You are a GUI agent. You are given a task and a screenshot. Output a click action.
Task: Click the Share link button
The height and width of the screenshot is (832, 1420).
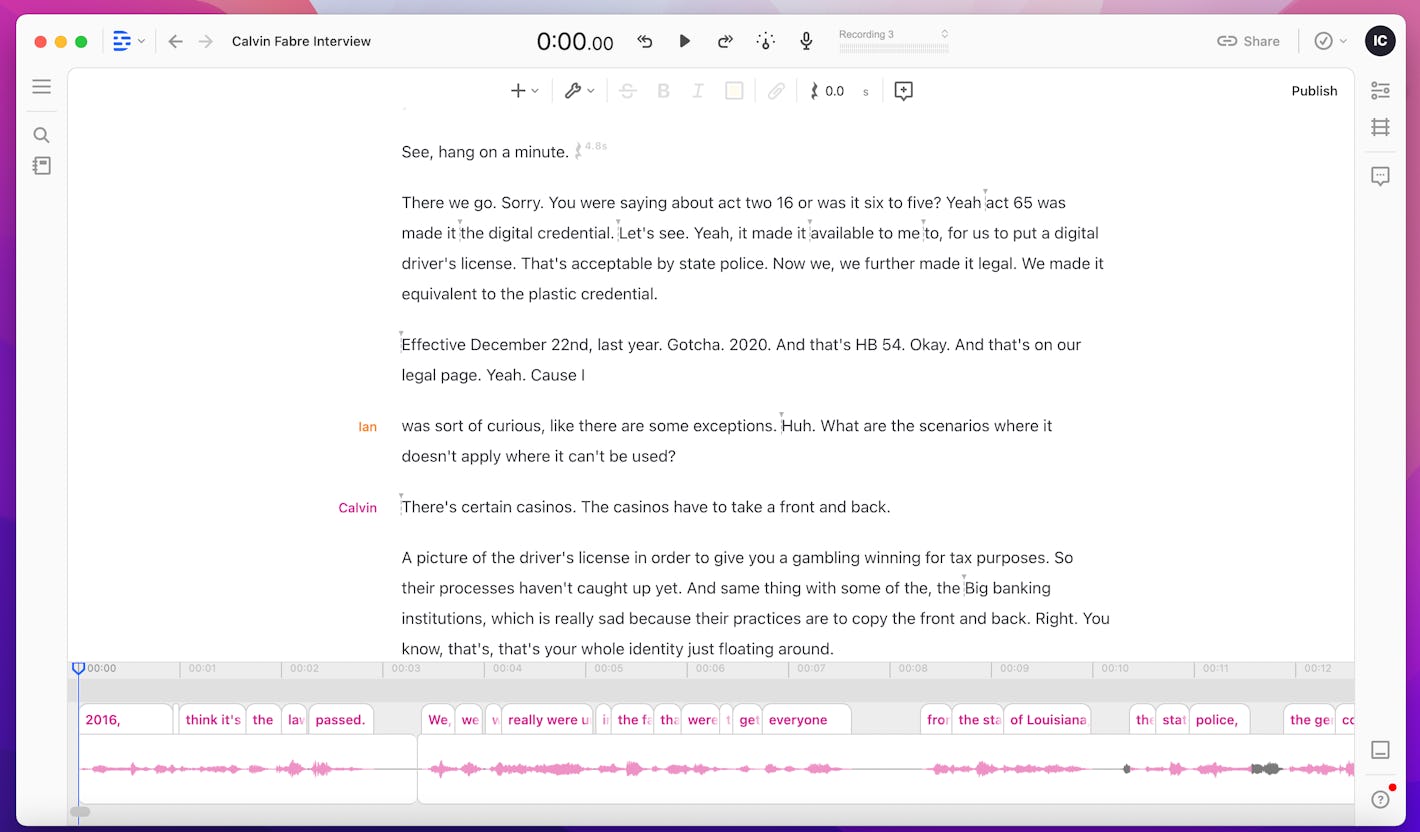pos(1247,41)
